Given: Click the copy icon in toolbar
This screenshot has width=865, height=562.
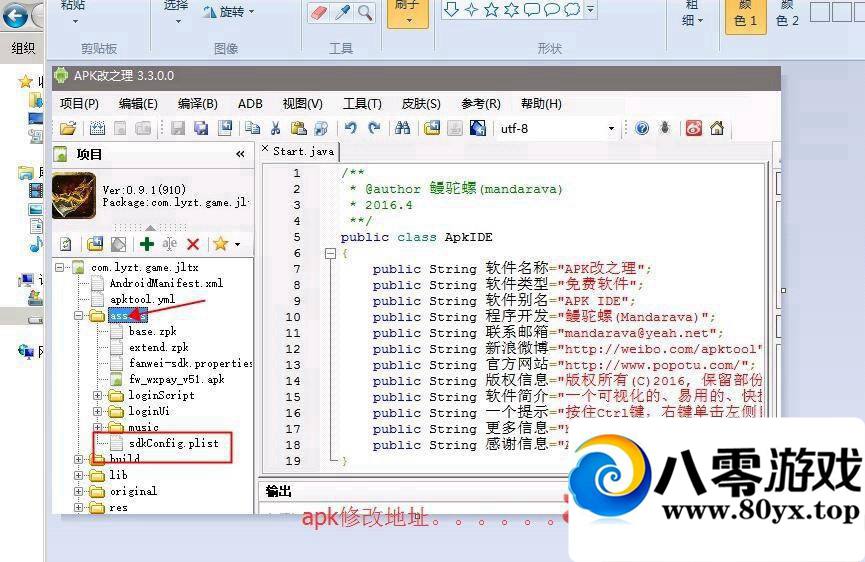Looking at the screenshot, I should point(253,129).
